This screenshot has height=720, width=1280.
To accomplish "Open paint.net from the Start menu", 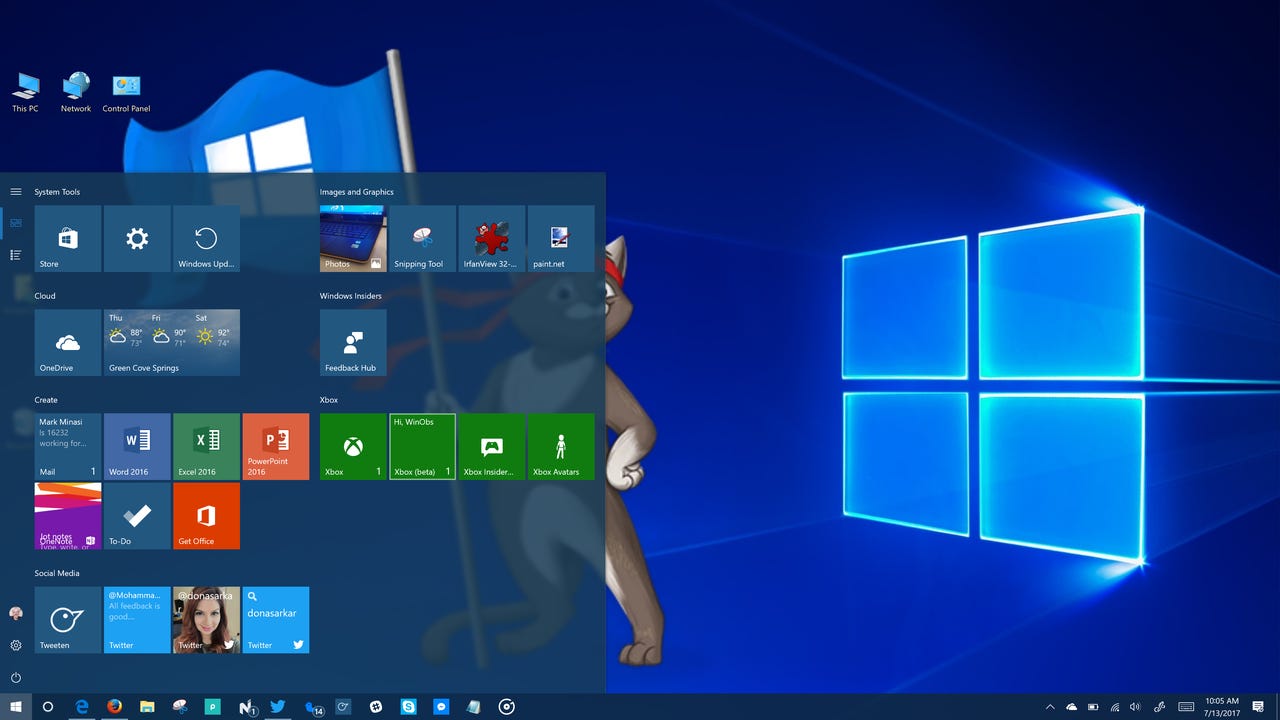I will coord(561,238).
